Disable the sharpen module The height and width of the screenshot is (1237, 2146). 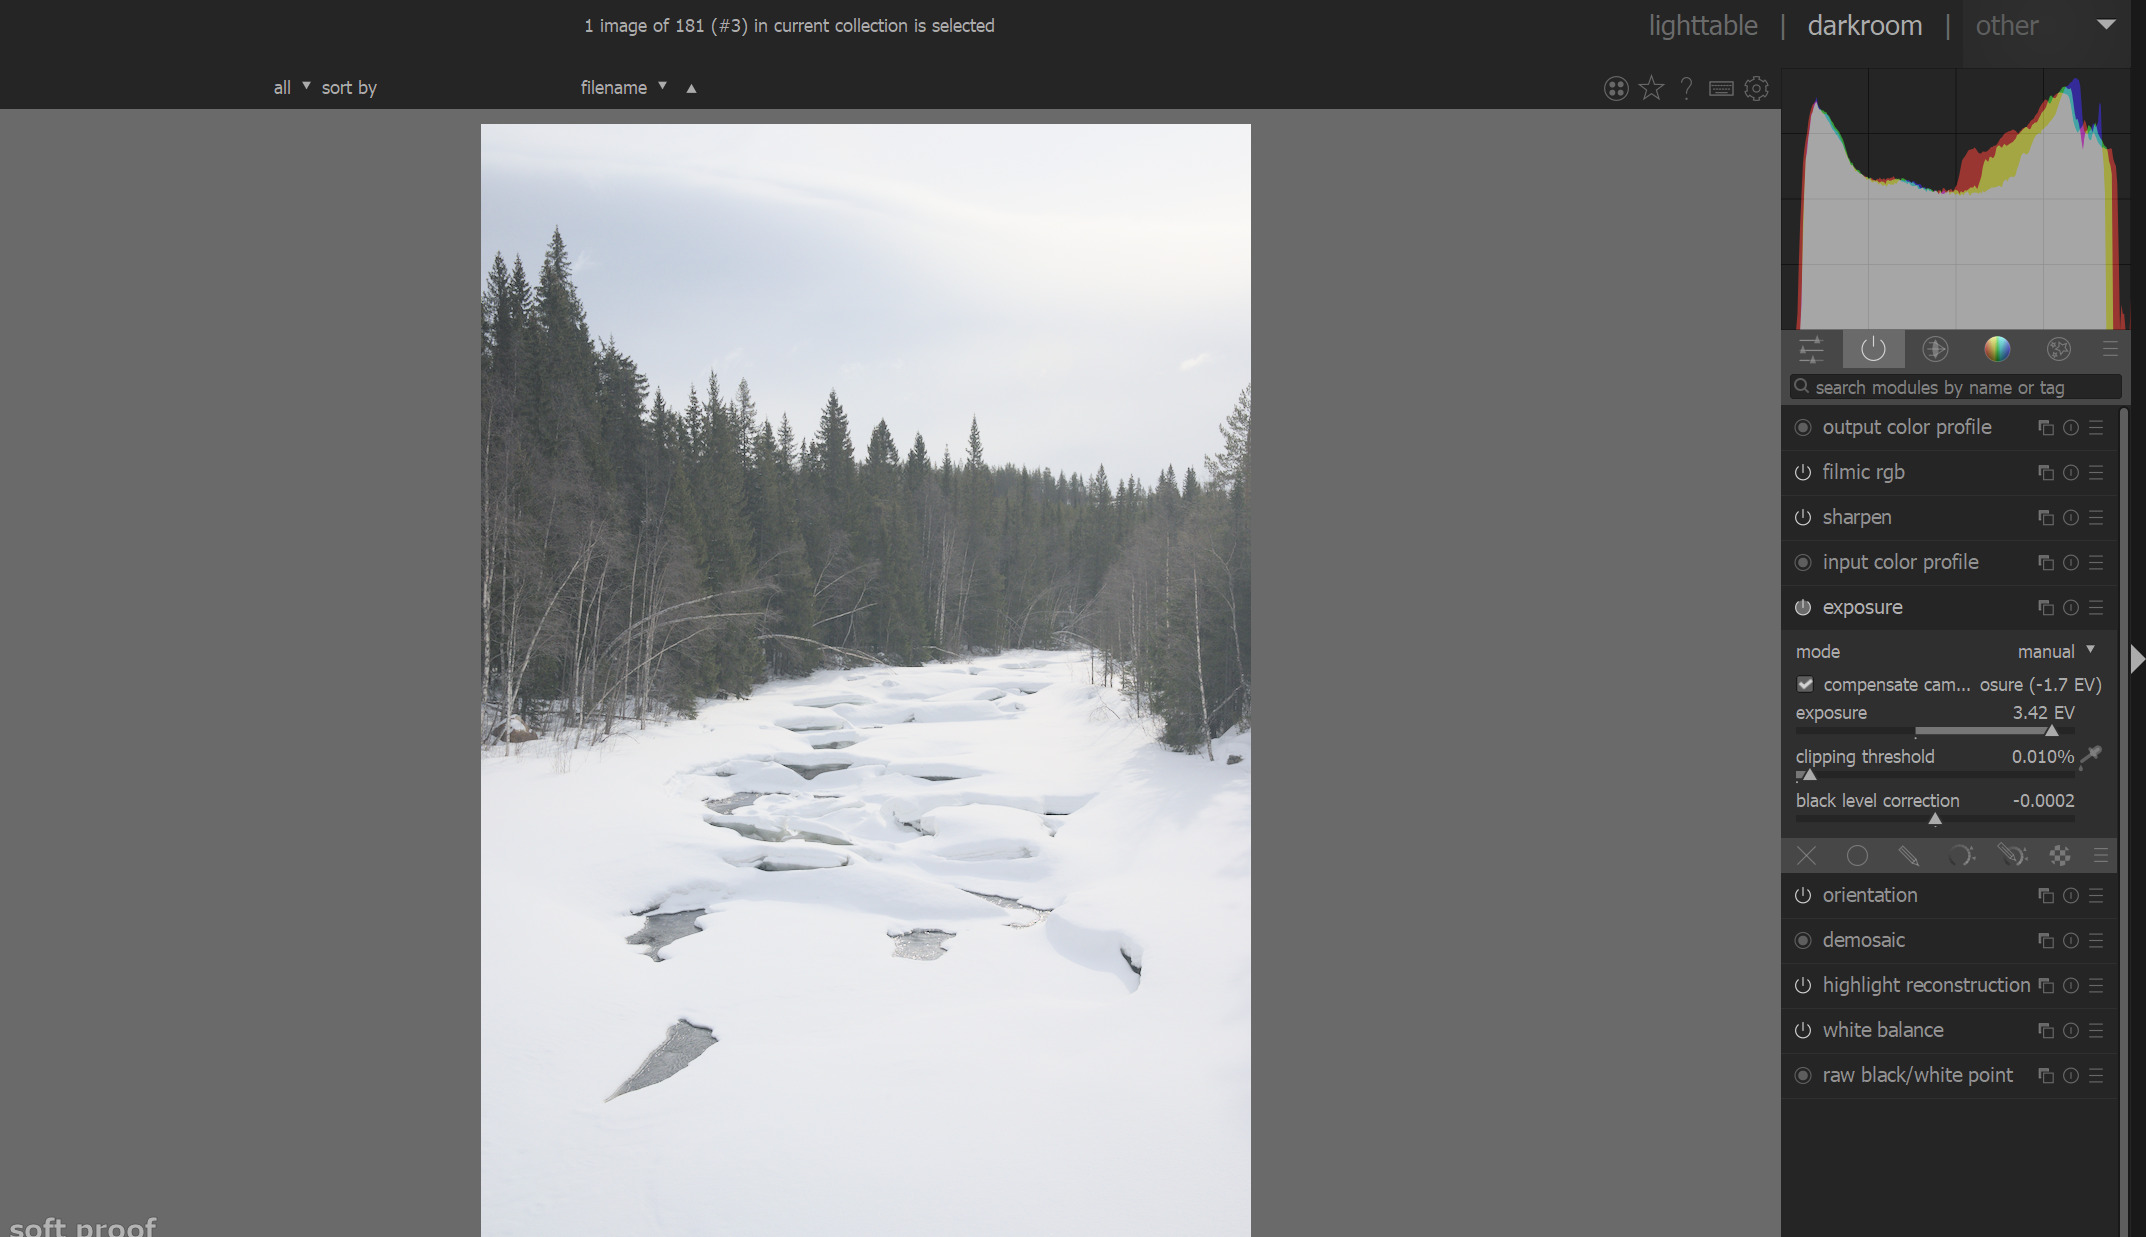tap(1803, 518)
